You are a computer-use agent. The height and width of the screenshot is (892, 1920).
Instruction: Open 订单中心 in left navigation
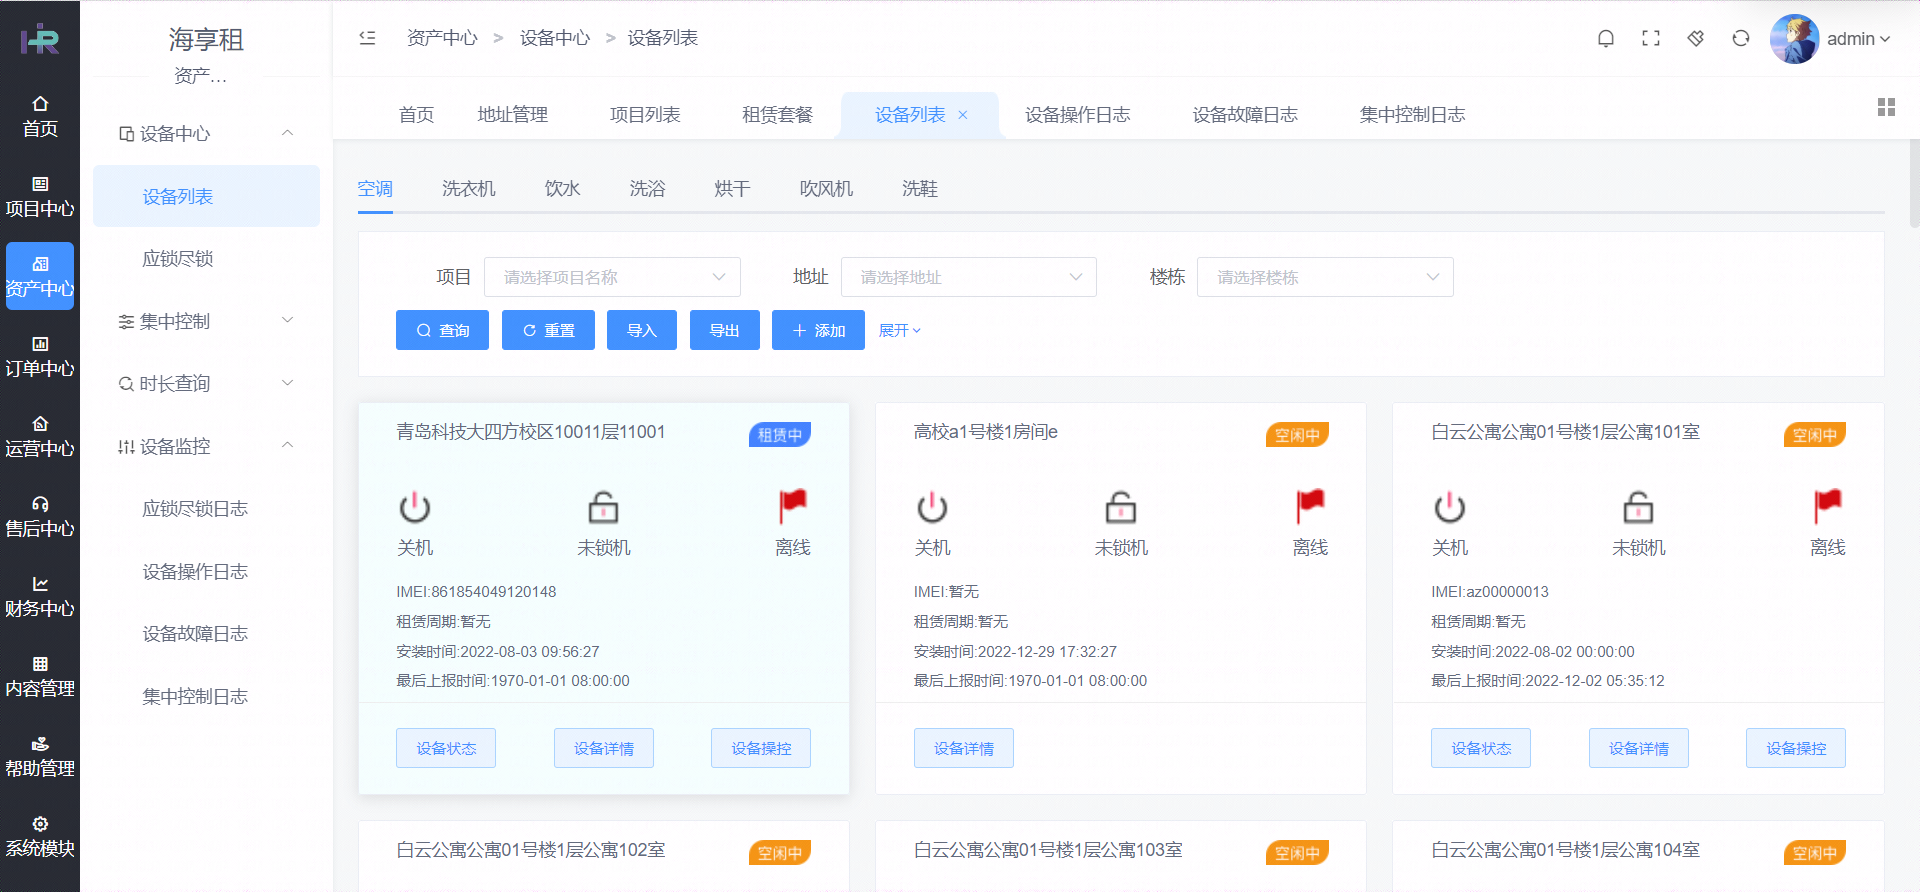pos(40,357)
